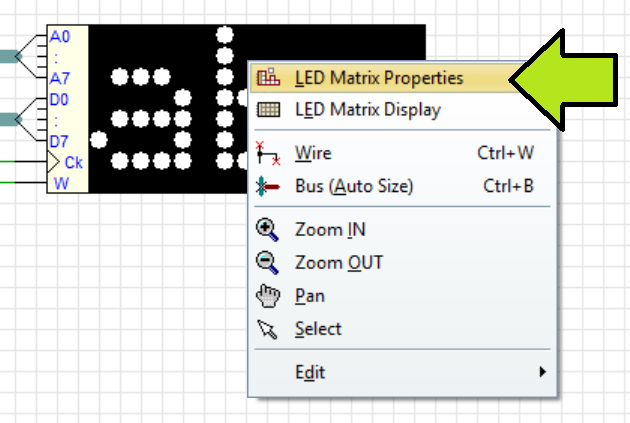Screen dimensions: 630x423
Task: Click the Wire tool icon
Action: click(x=268, y=153)
